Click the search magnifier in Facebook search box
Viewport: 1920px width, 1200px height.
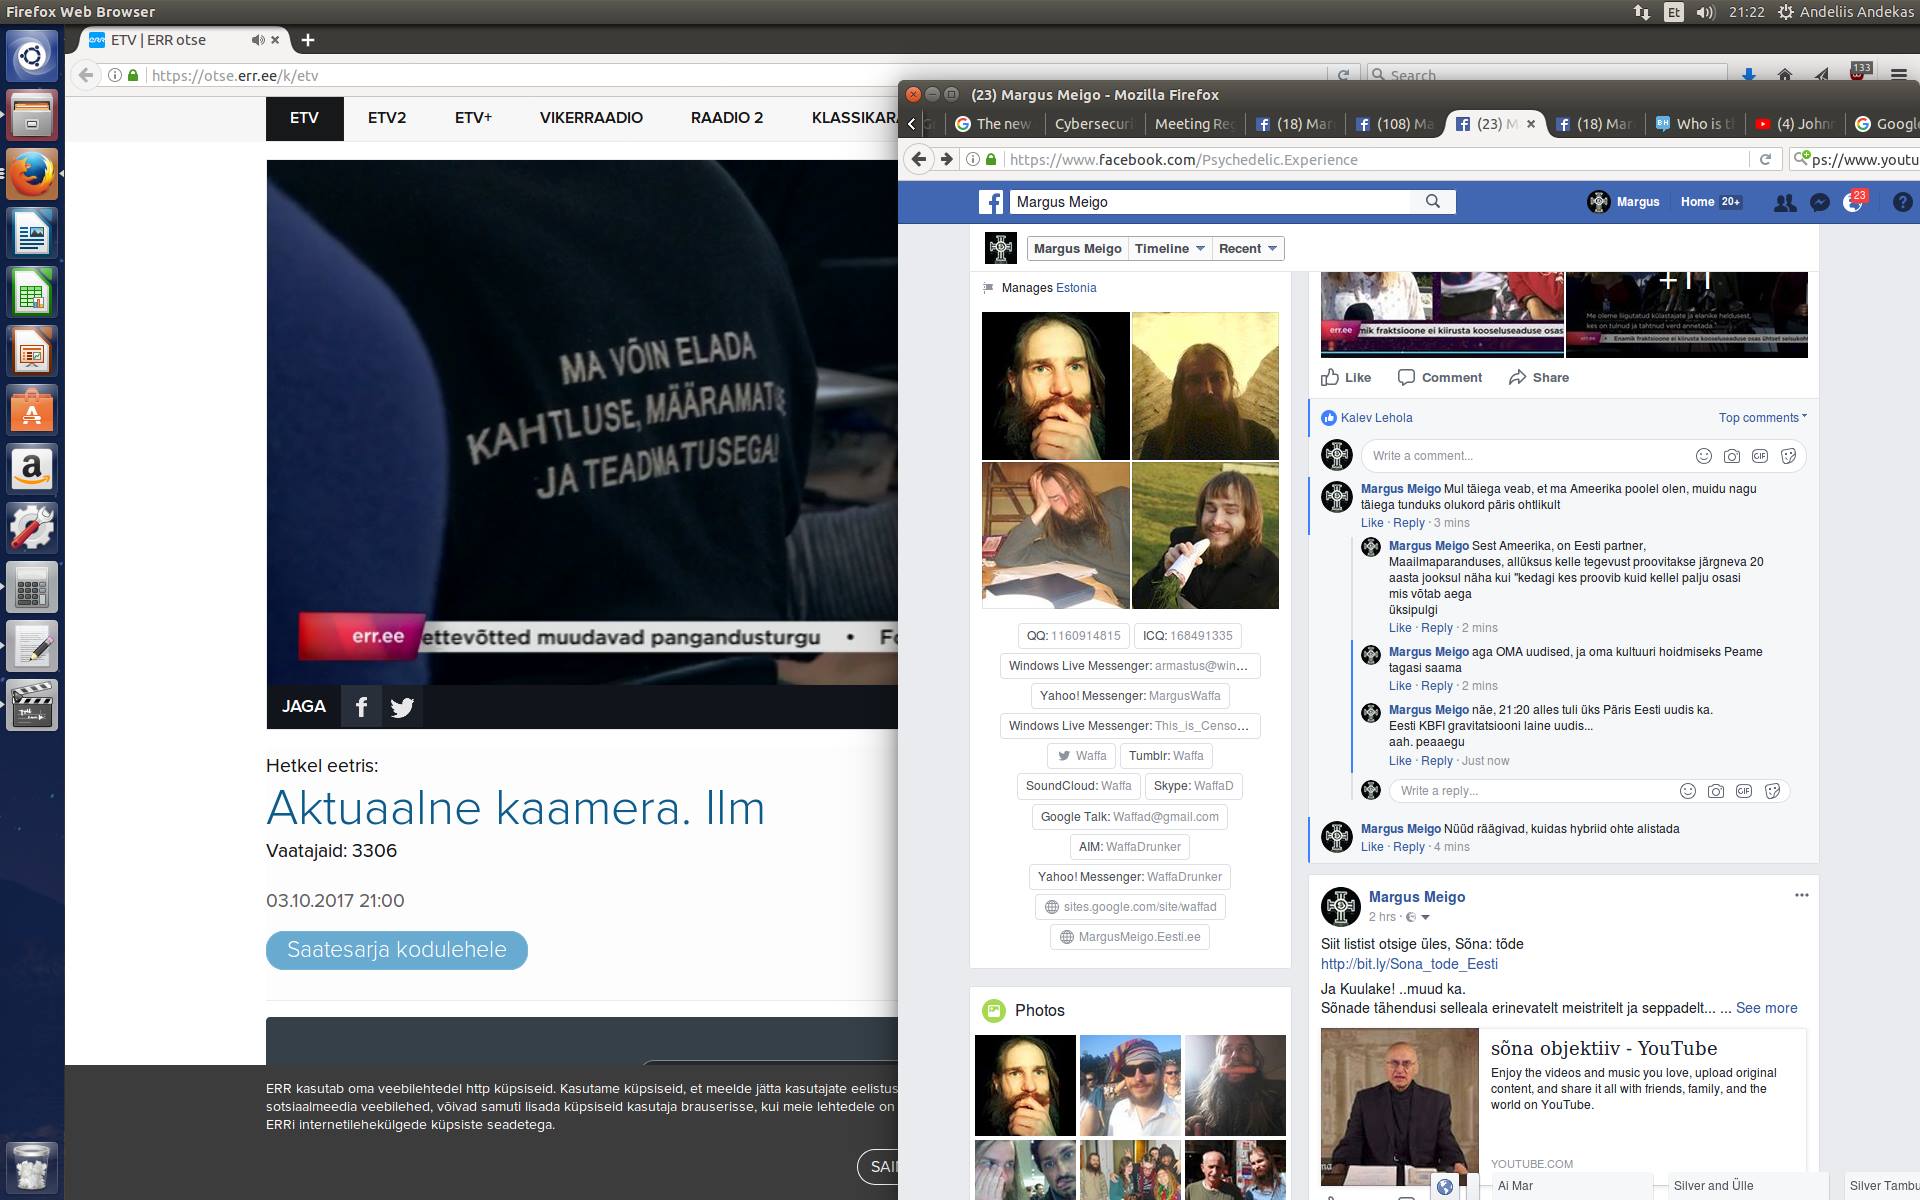click(1433, 201)
